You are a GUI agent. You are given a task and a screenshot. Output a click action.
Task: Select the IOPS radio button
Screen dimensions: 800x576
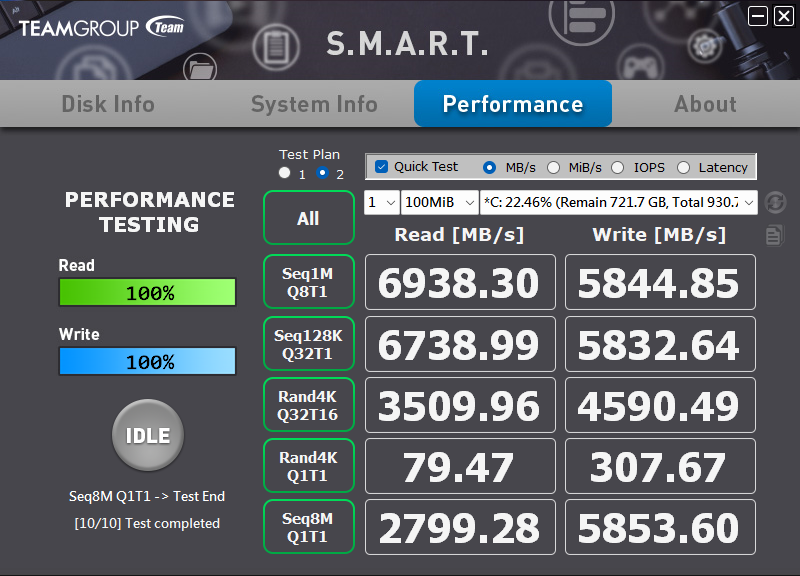tap(617, 167)
